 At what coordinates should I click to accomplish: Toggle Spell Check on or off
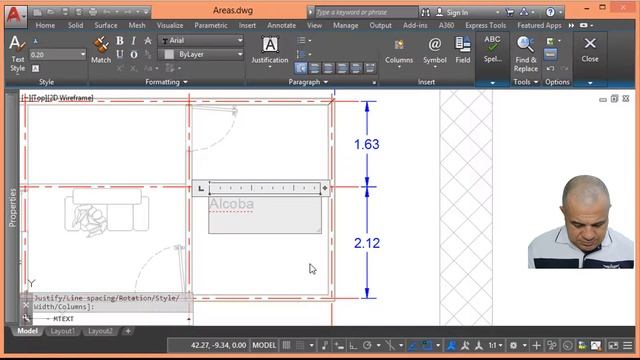pos(492,49)
